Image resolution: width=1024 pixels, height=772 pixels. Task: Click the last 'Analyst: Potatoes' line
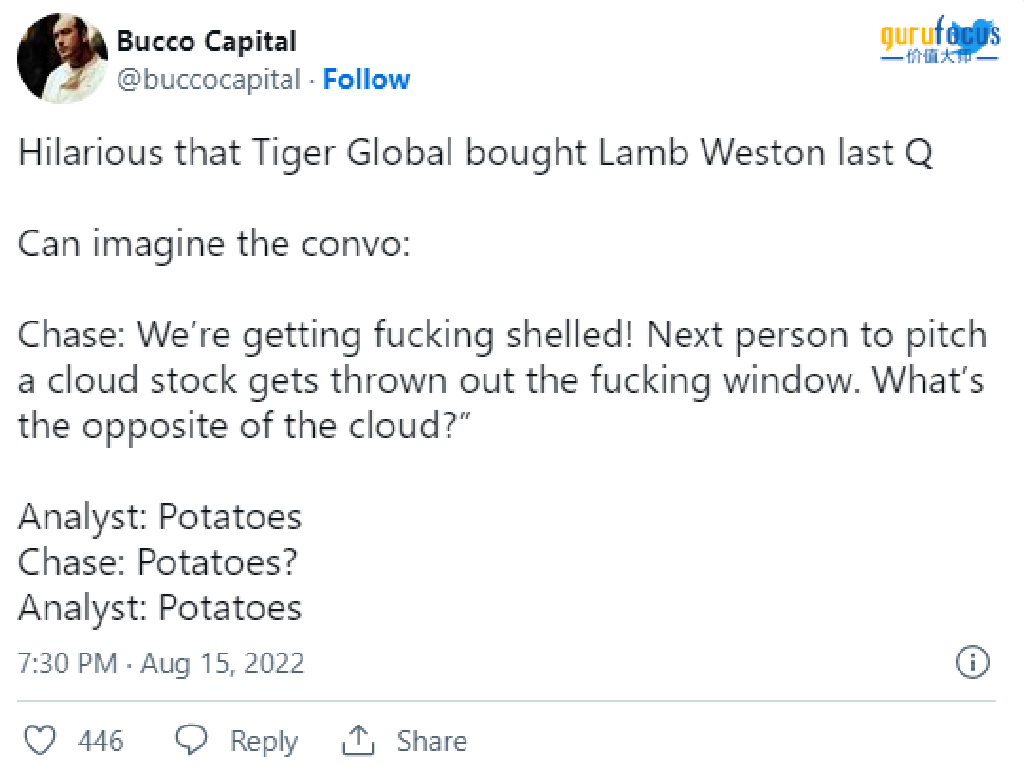click(x=160, y=608)
